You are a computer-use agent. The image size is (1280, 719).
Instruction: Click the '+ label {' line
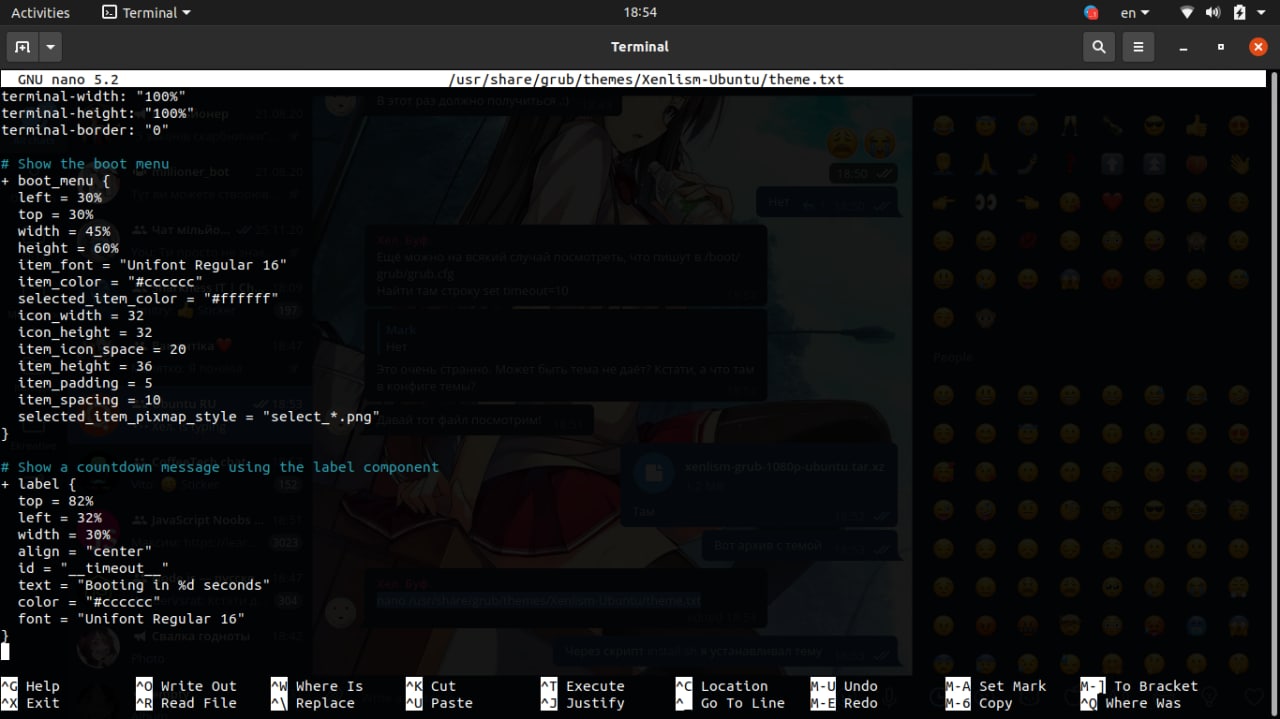click(38, 484)
